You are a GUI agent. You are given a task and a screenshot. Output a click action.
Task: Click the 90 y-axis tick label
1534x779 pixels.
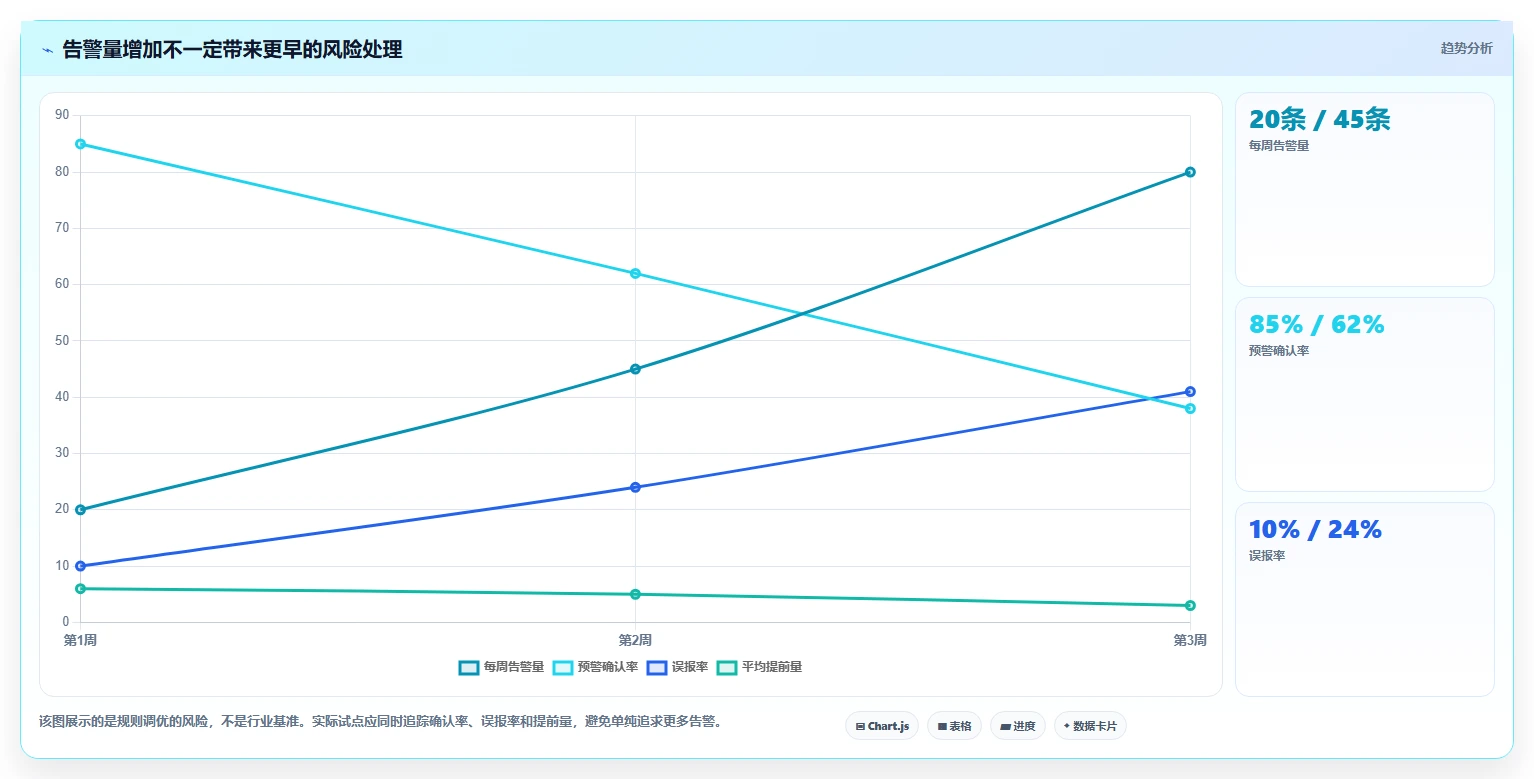tap(62, 115)
